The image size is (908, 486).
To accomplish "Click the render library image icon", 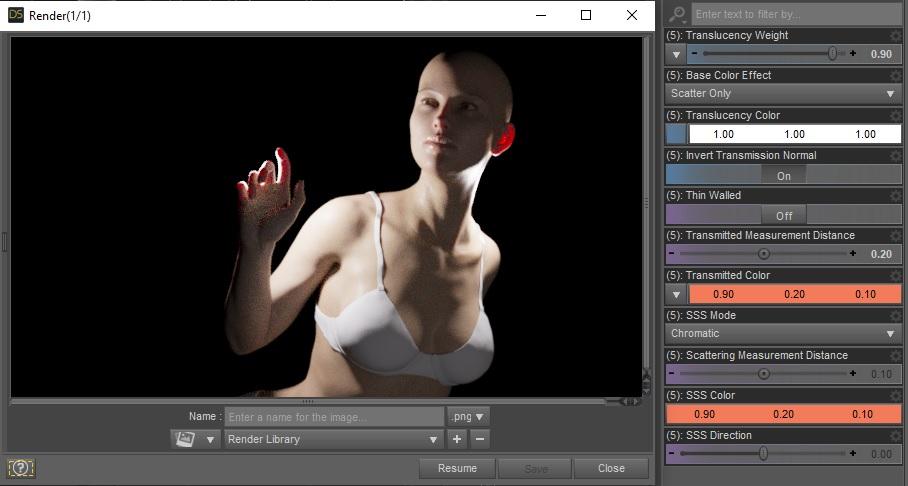I will (x=185, y=439).
